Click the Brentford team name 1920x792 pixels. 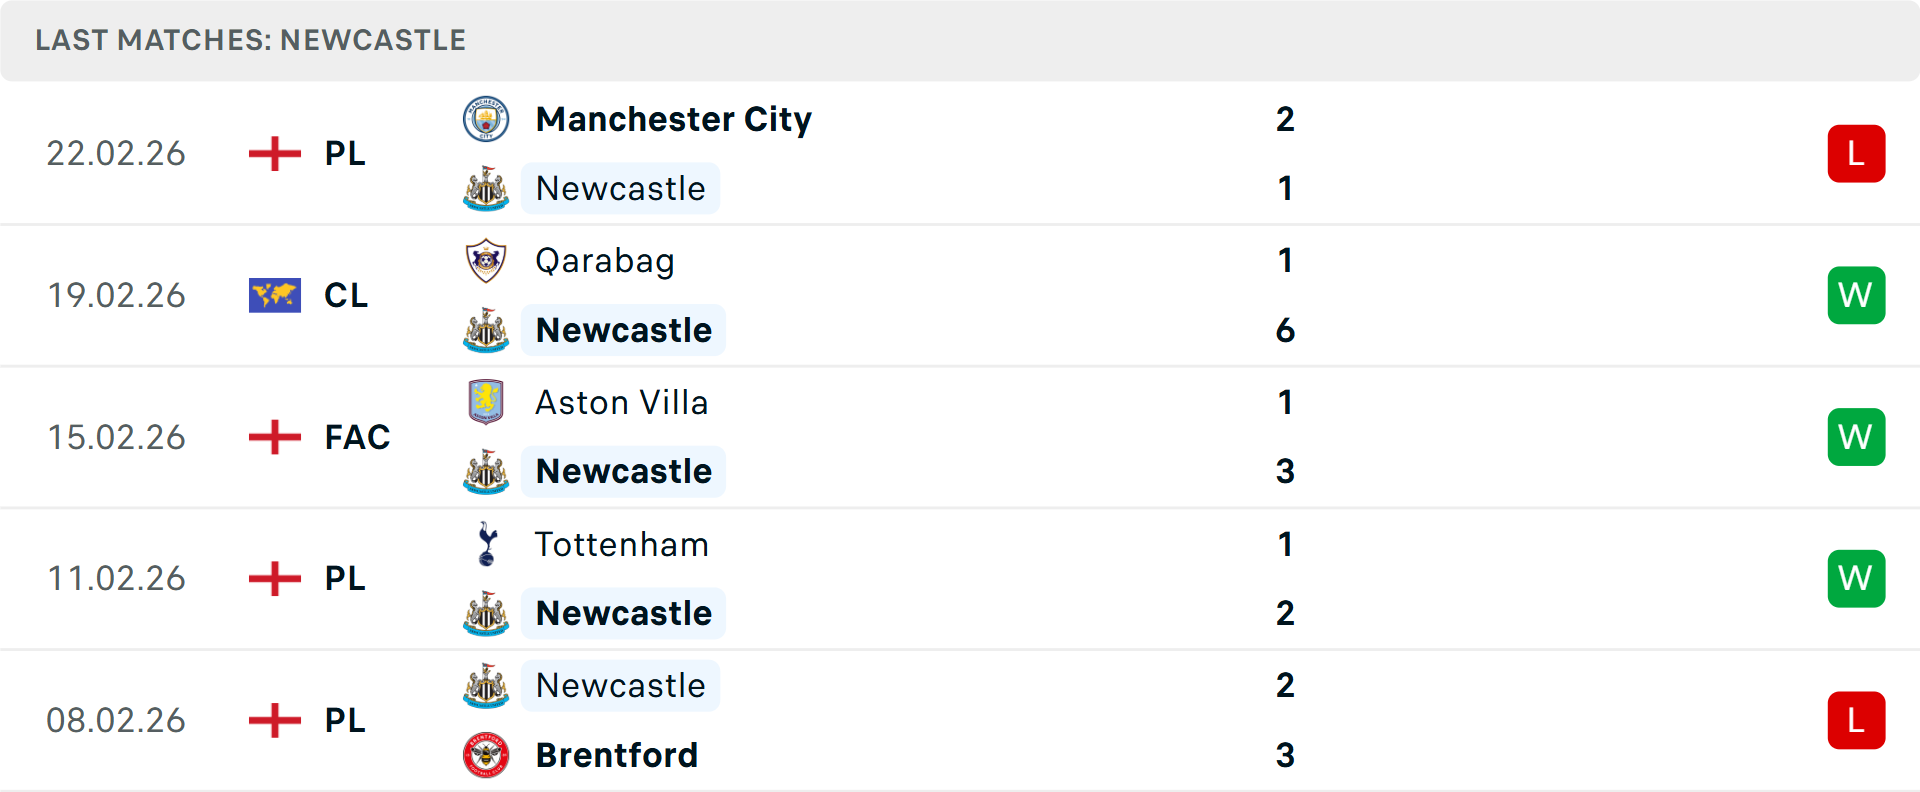click(617, 757)
